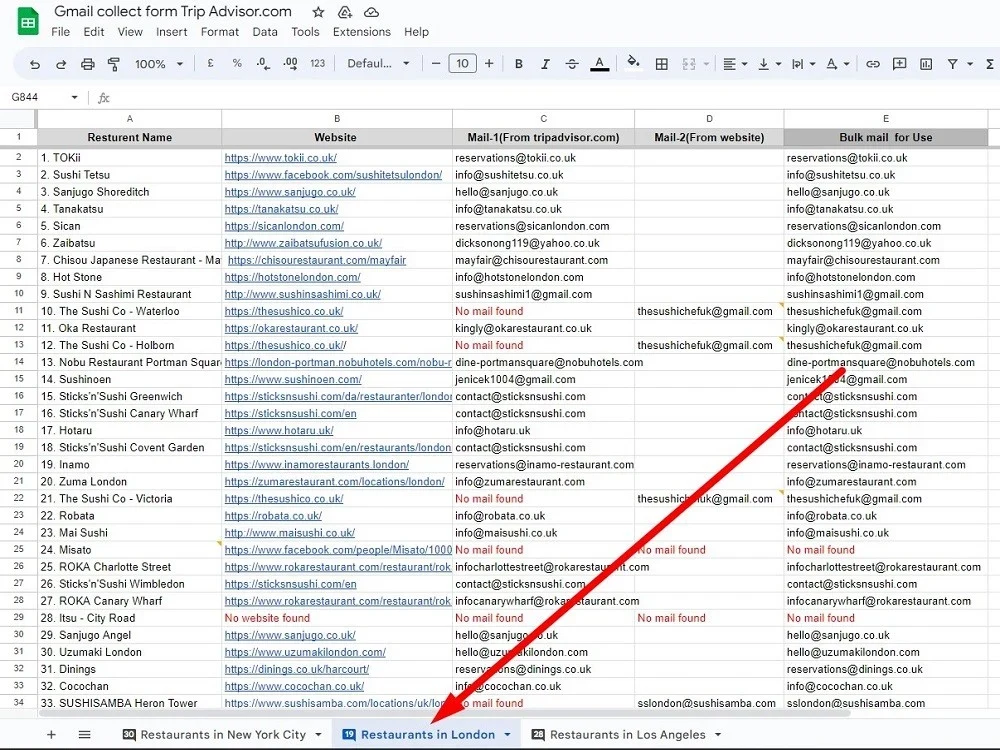
Task: Open the zoom percentage dropdown
Action: pos(155,62)
